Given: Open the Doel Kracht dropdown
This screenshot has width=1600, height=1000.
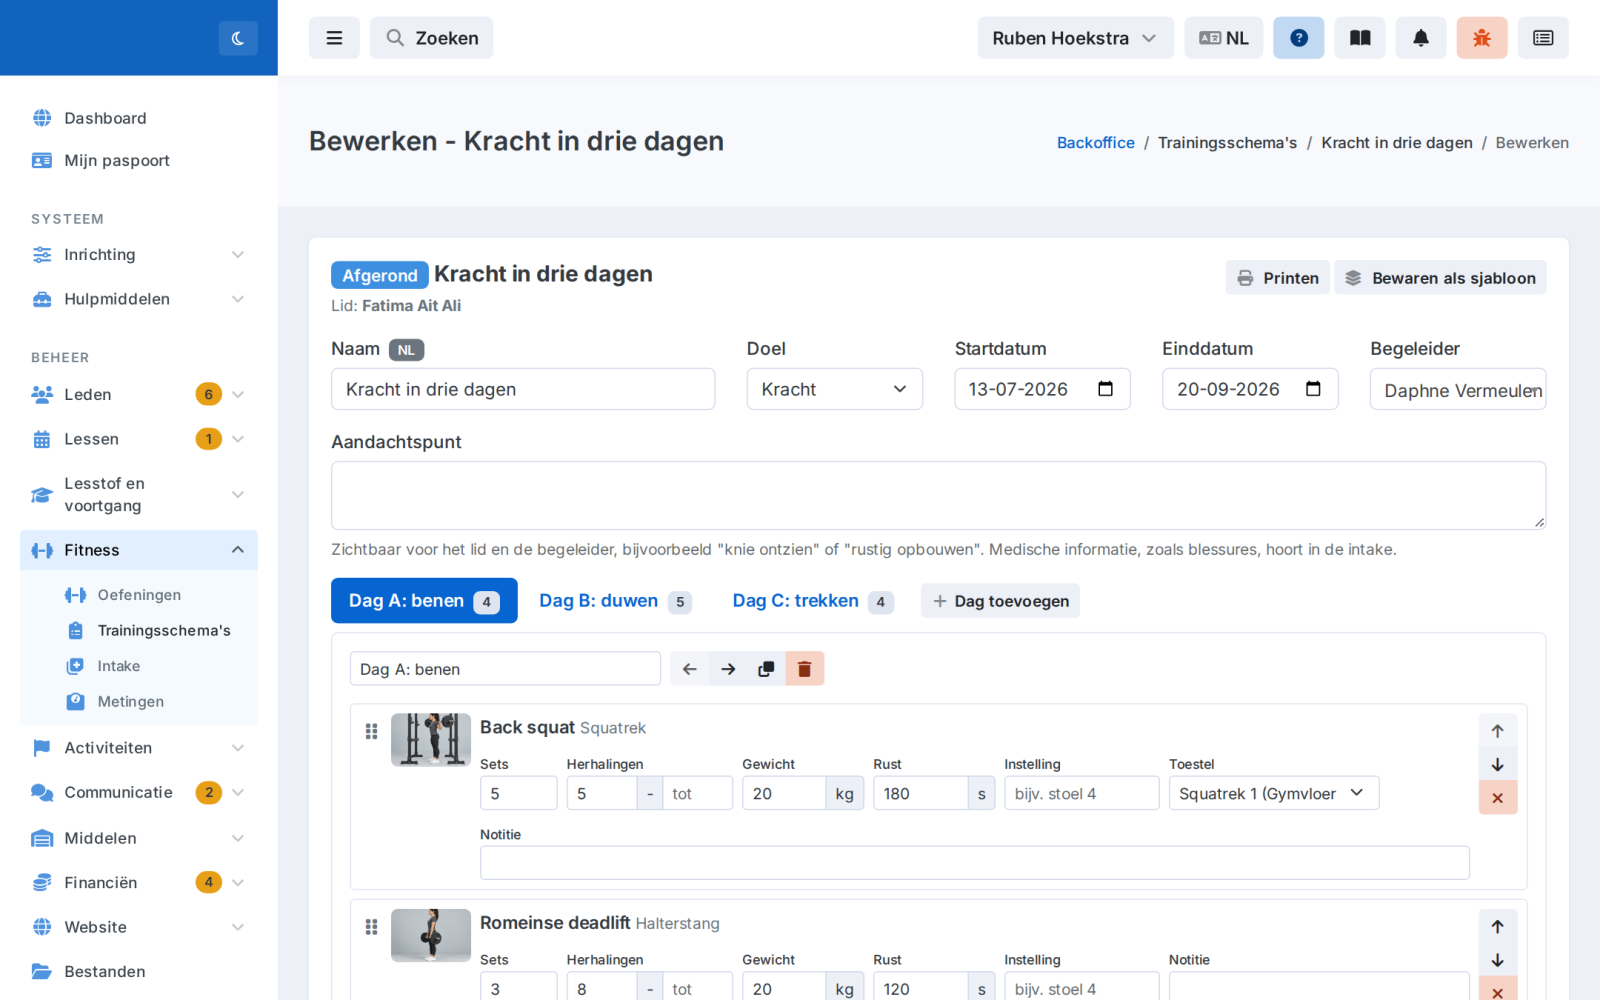Looking at the screenshot, I should (835, 389).
